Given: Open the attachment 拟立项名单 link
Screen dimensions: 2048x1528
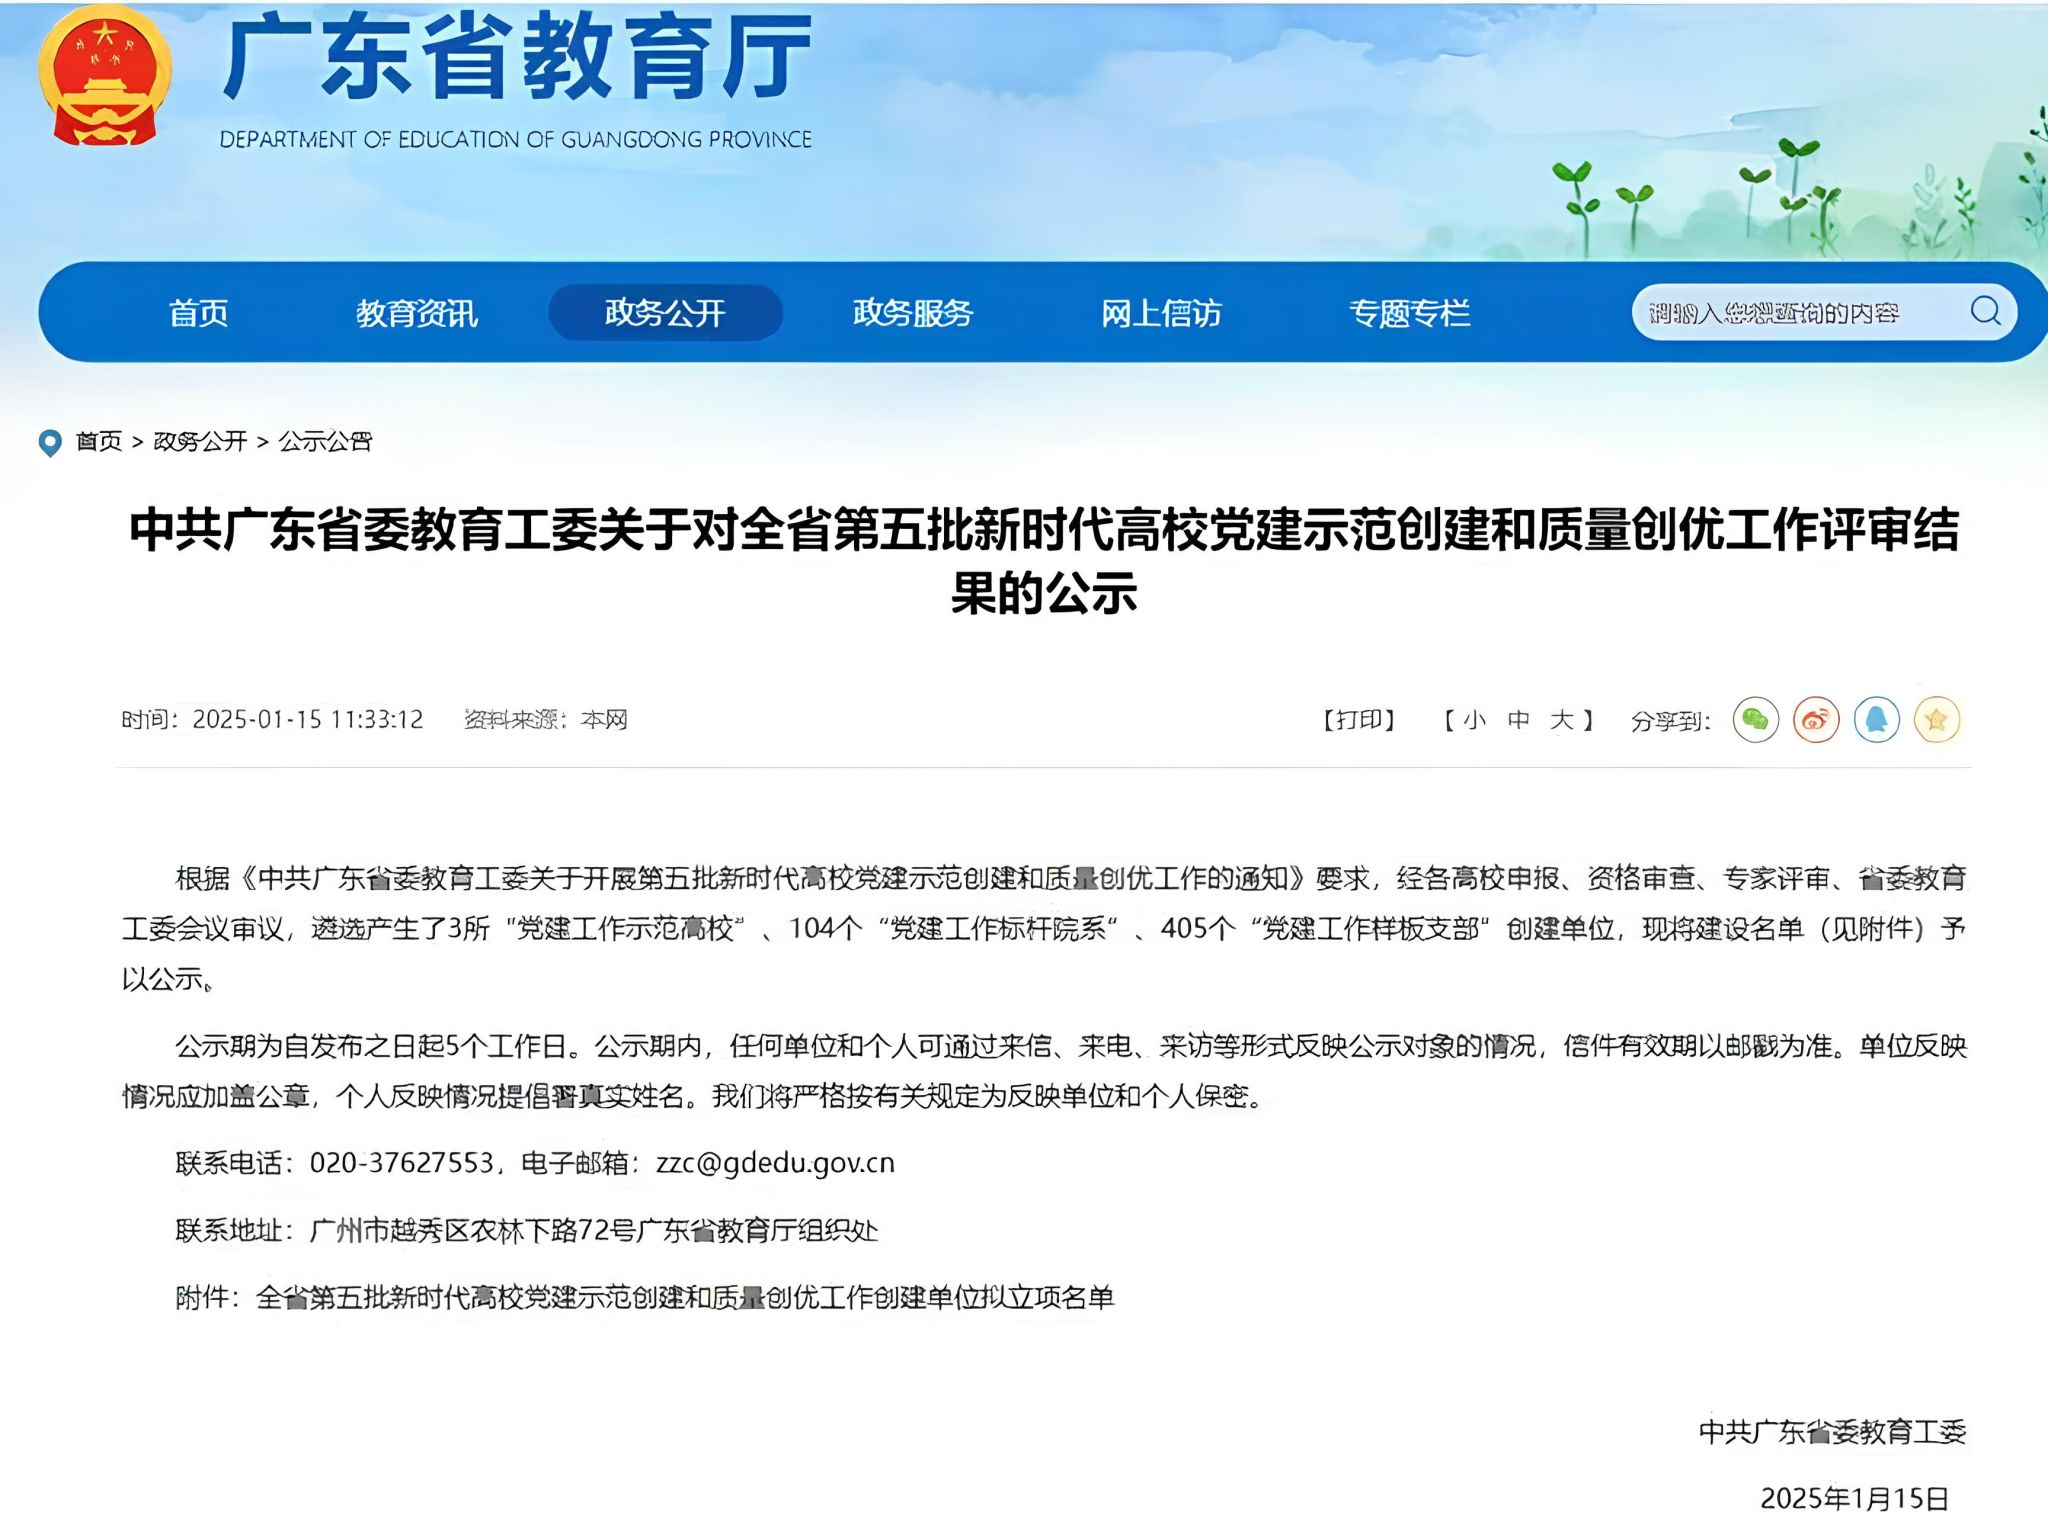Looking at the screenshot, I should pyautogui.click(x=685, y=1297).
